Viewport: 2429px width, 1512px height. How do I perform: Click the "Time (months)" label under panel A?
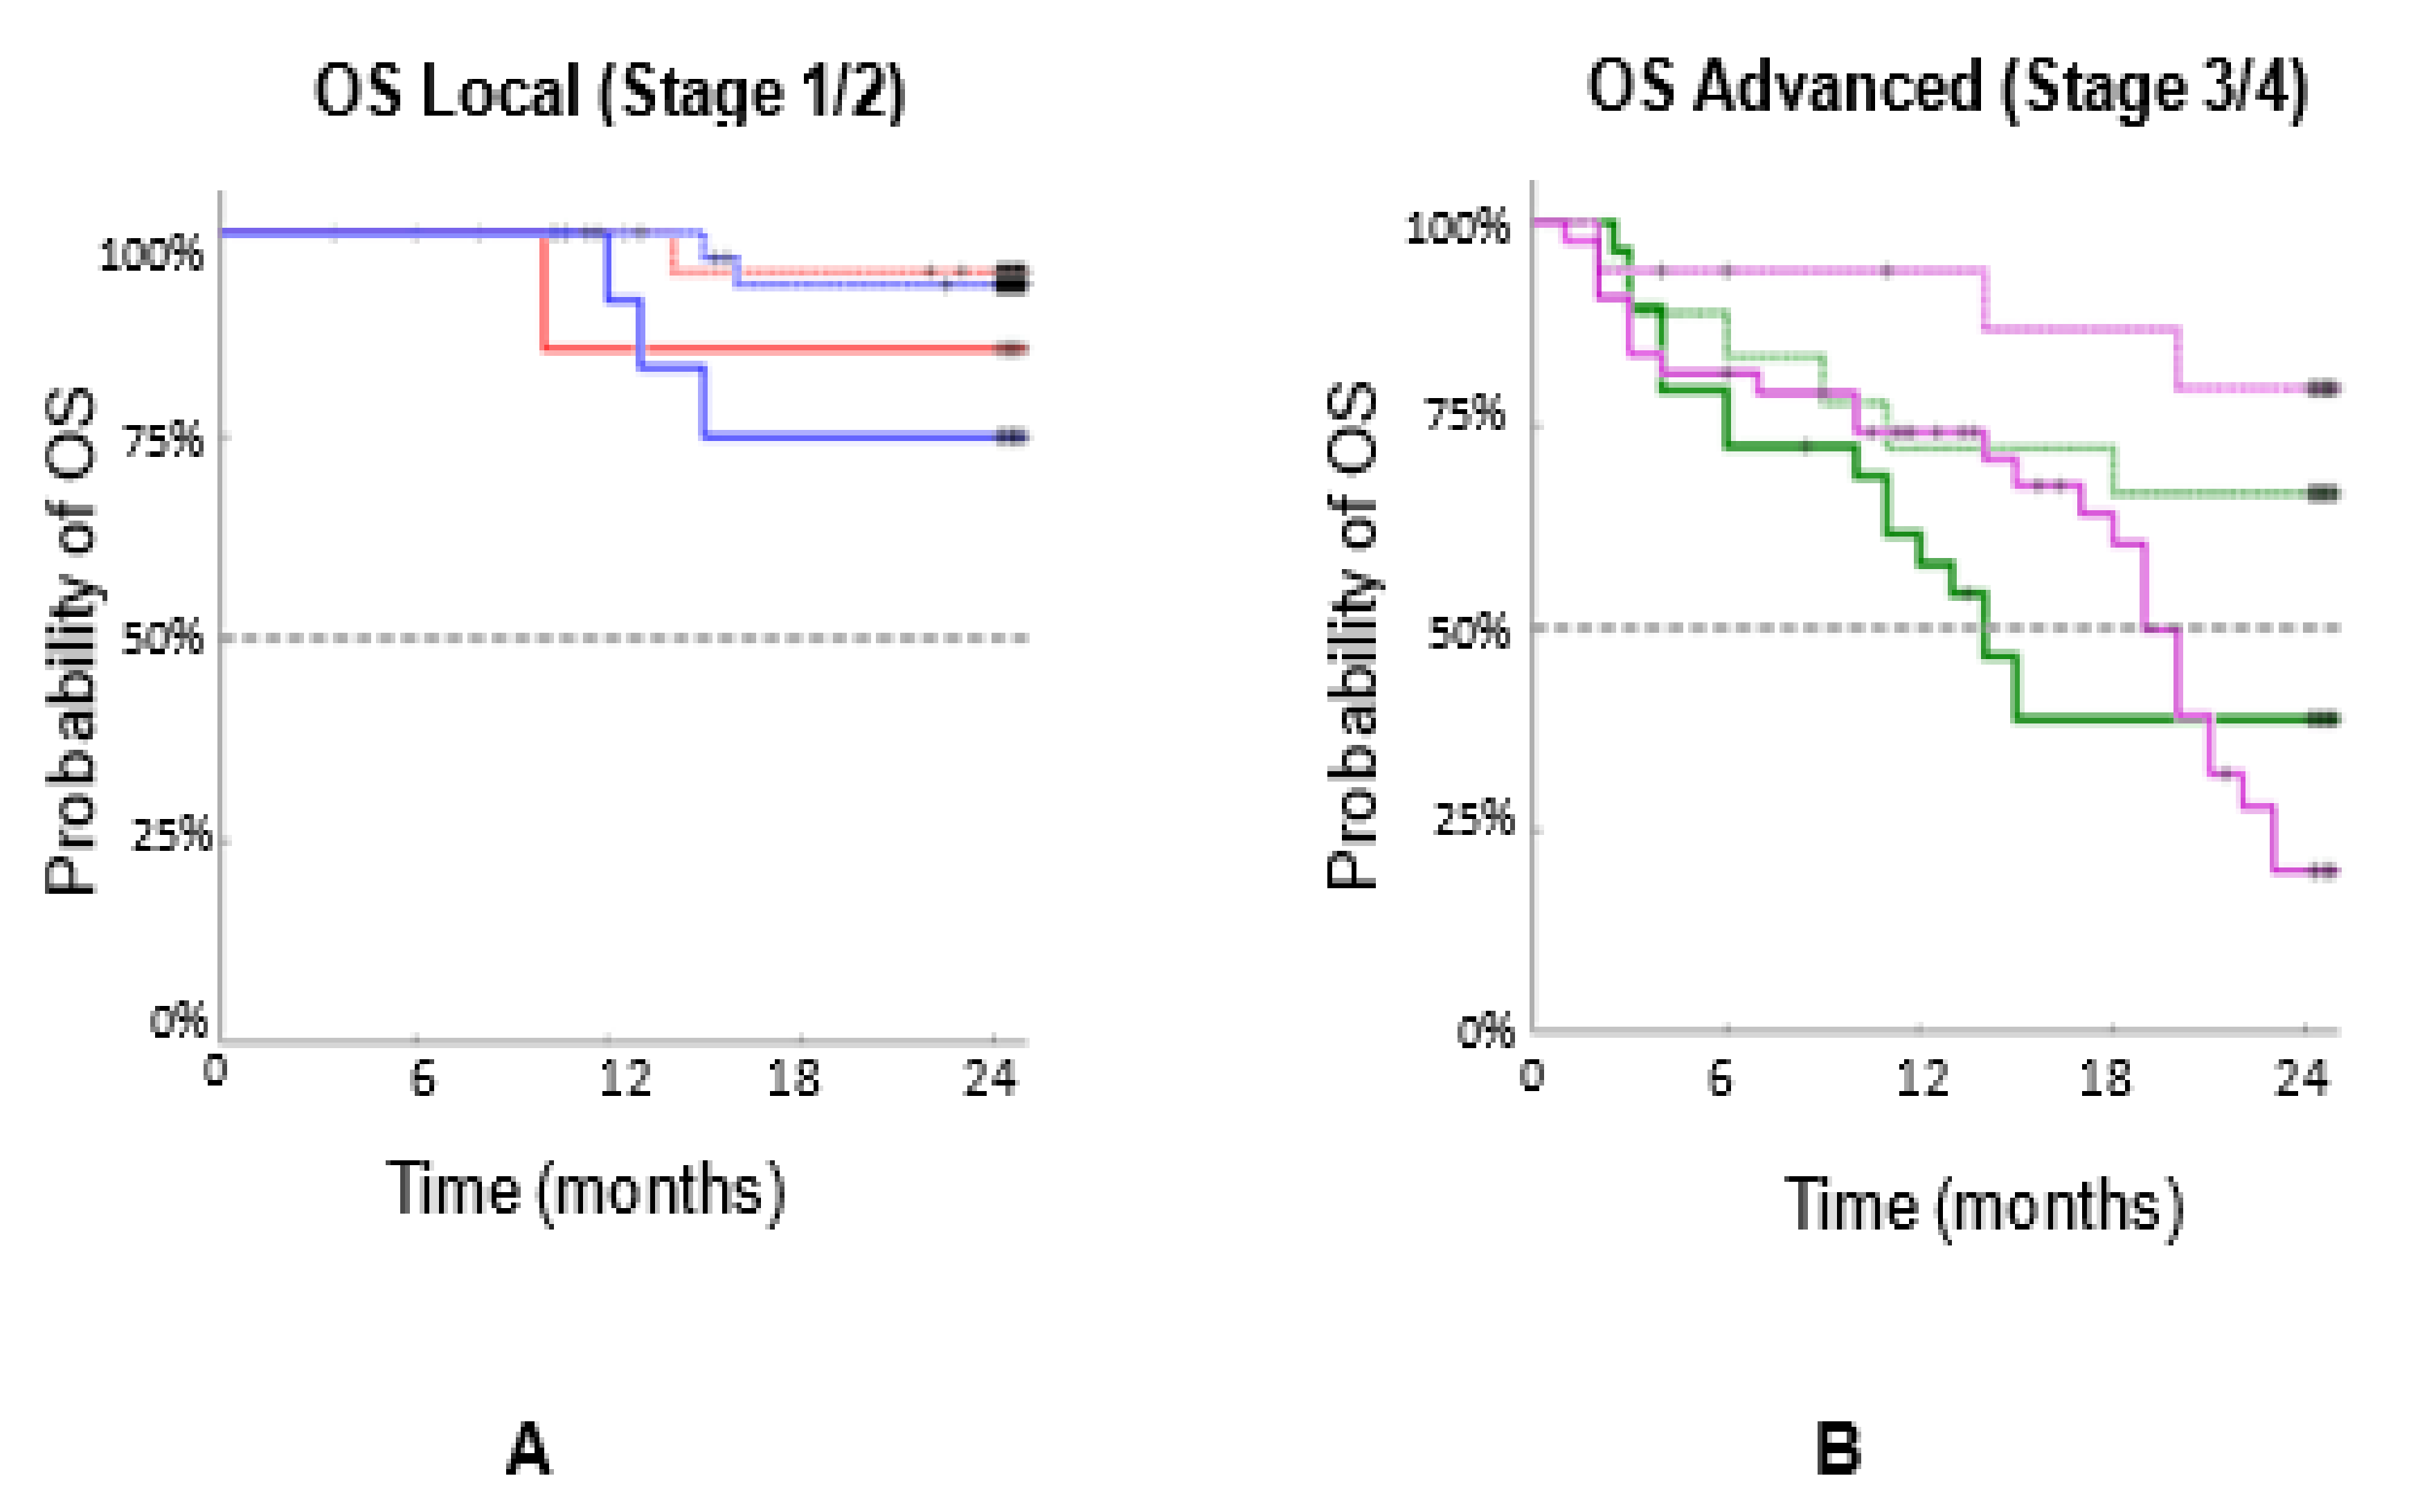pyautogui.click(x=586, y=1190)
